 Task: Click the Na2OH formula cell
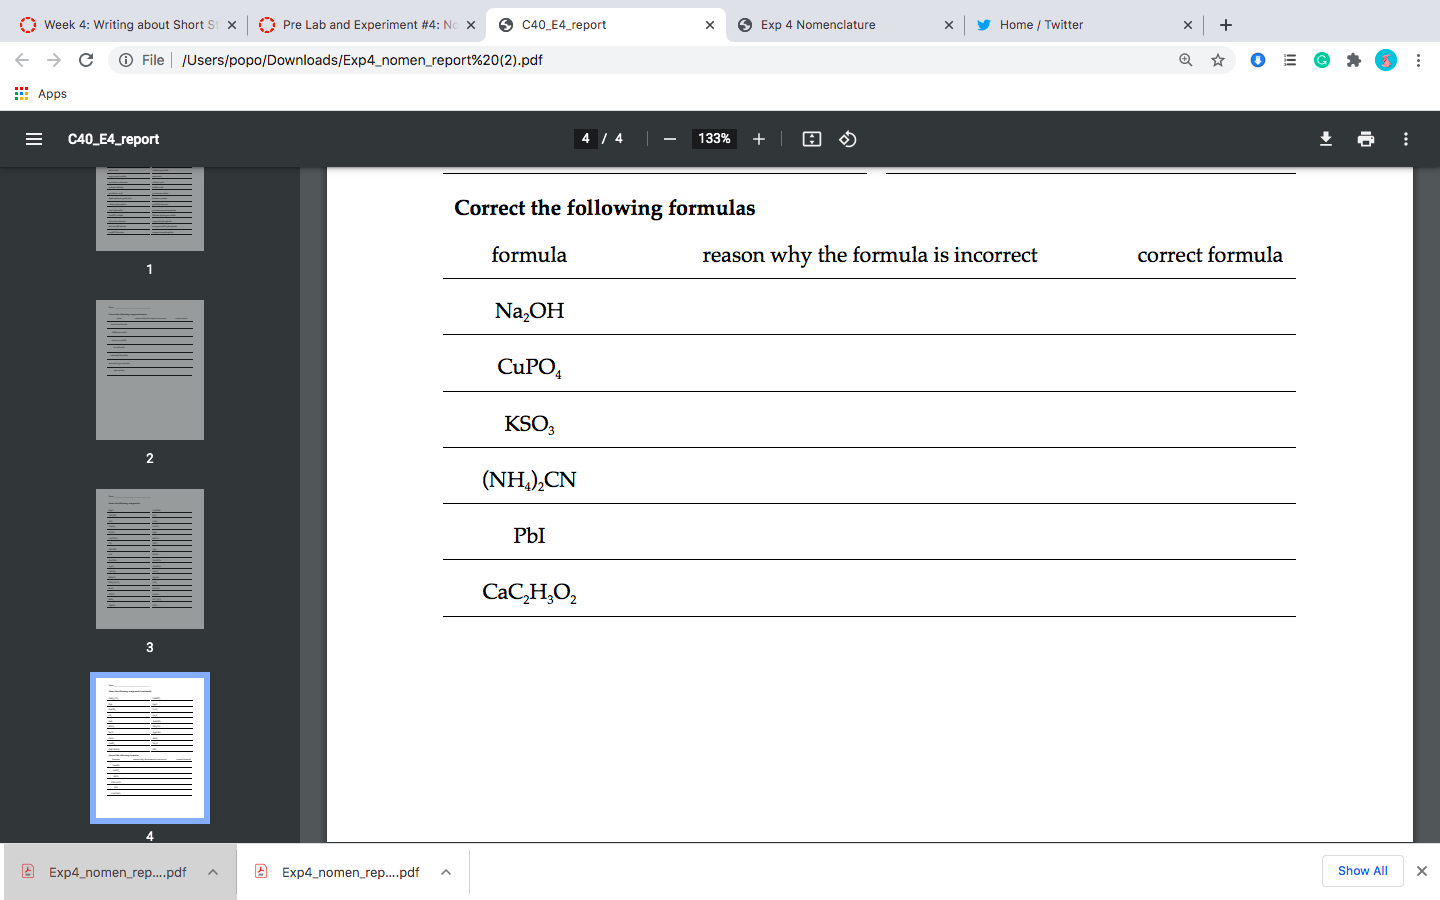pyautogui.click(x=529, y=311)
